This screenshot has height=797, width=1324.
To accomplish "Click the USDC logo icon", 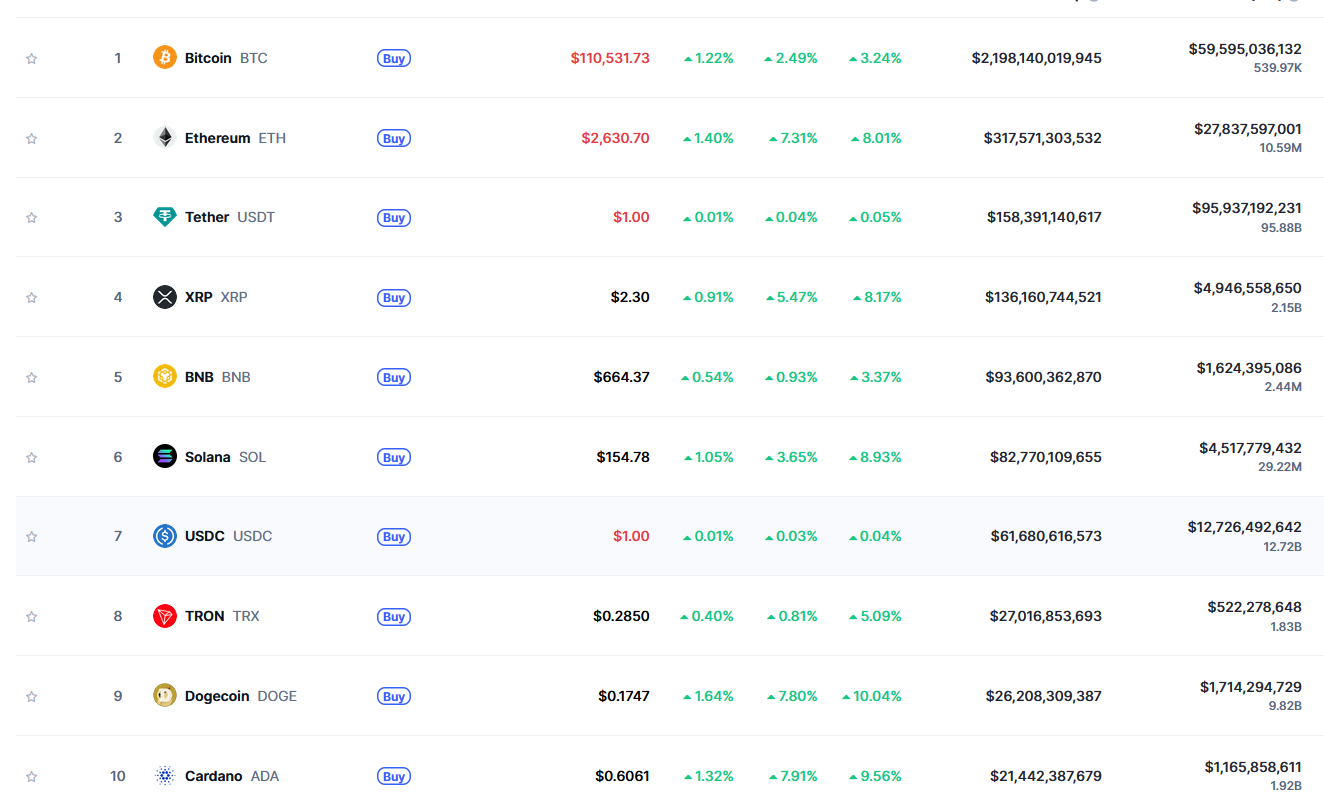I will click(x=165, y=536).
